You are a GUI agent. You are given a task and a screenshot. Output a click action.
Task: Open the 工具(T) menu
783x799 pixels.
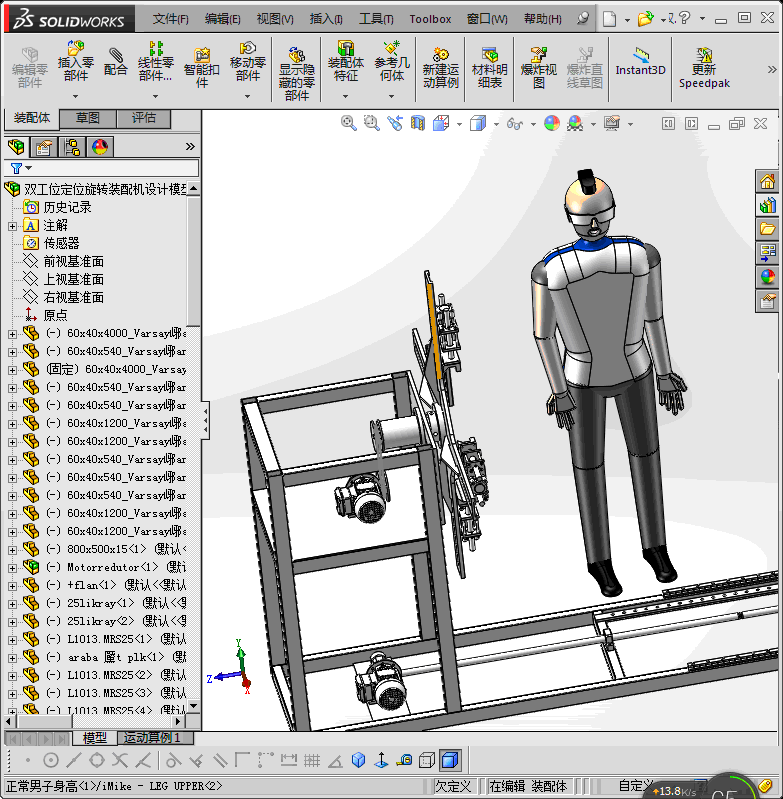click(x=376, y=19)
